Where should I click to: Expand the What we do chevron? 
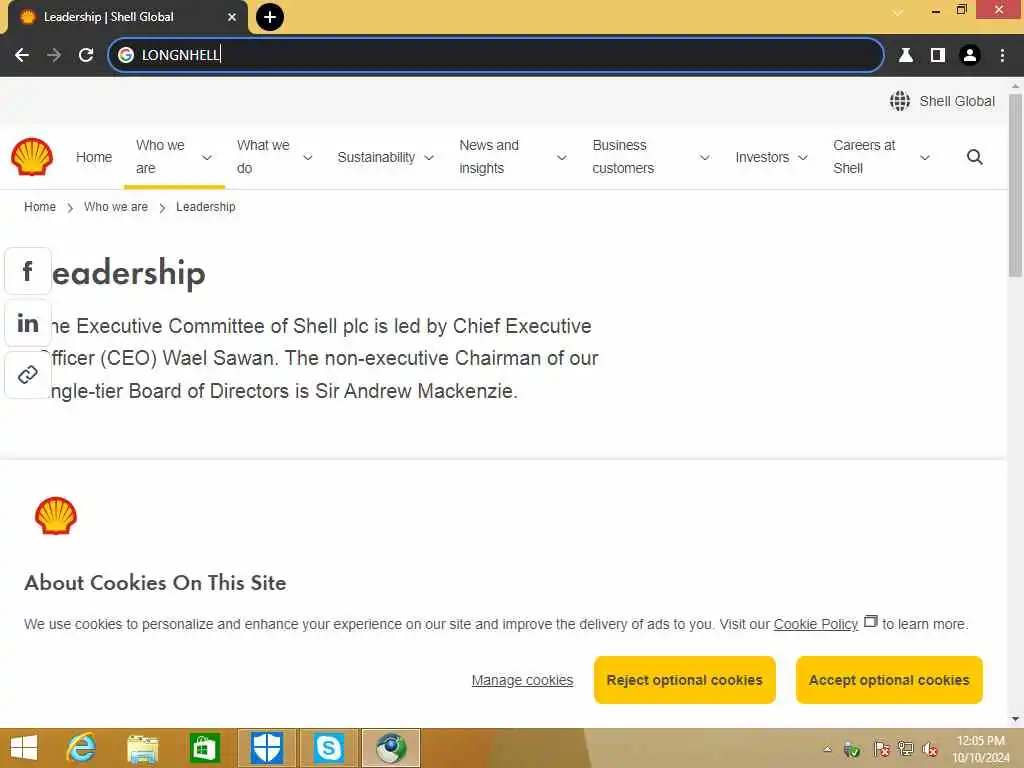point(308,157)
